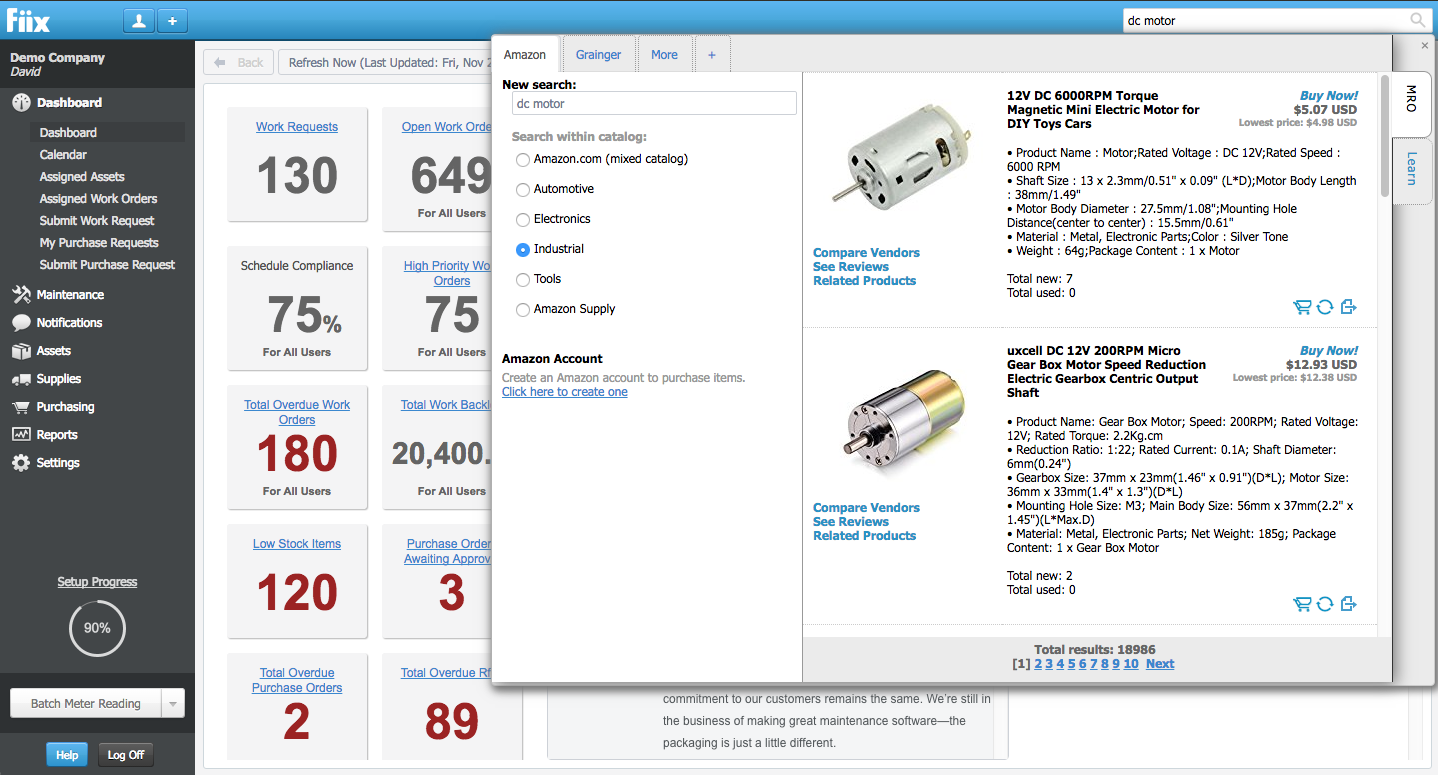Open the Total Overdue Work Orders link
The image size is (1438, 775).
pos(297,412)
